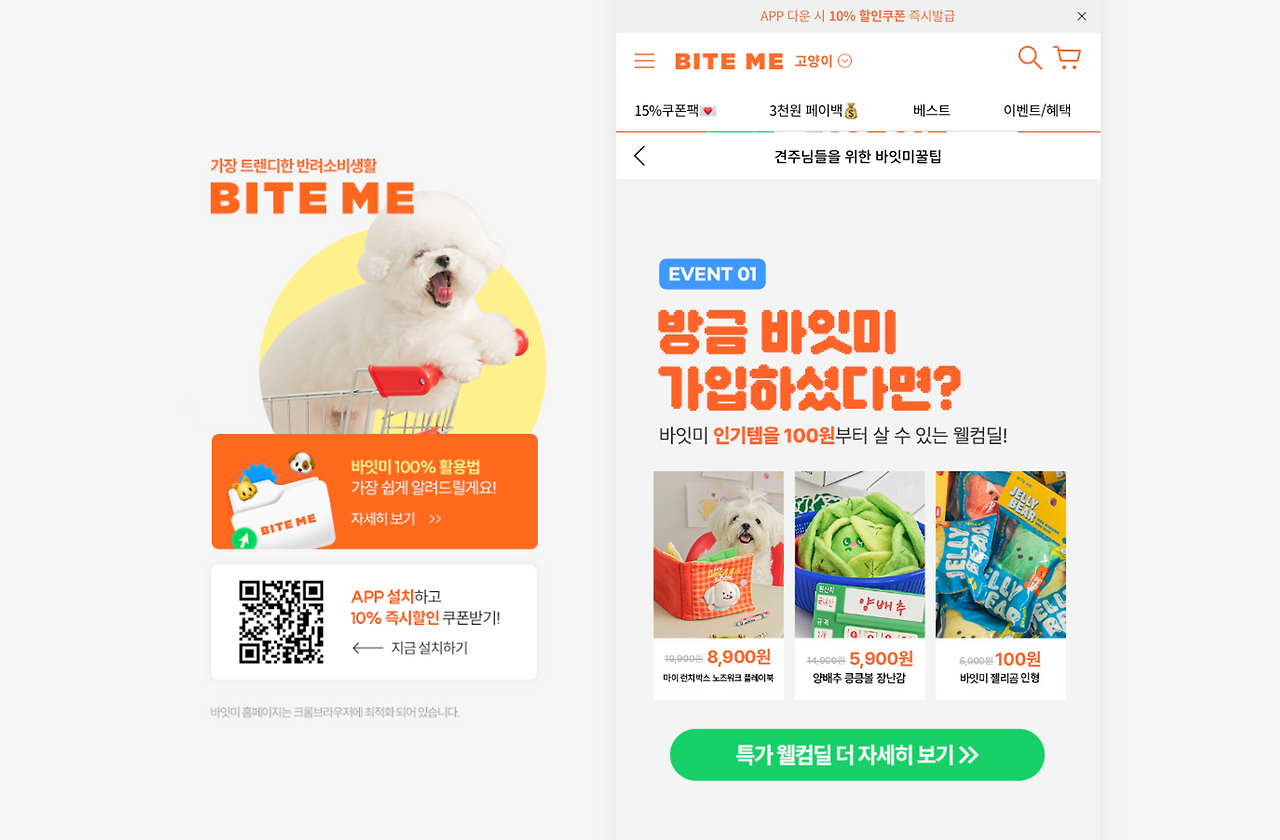Click 자세히 보기 link on orange banner
Viewport: 1280px width, 840px height.
coord(396,519)
